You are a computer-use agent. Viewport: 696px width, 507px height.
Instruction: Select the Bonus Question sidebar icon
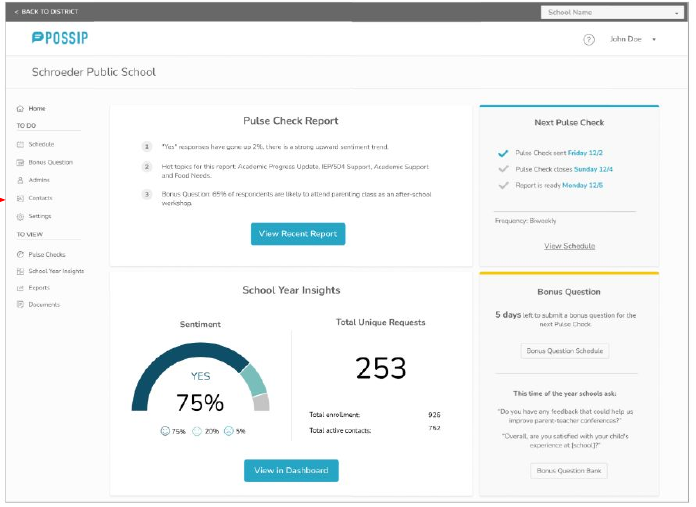click(x=20, y=162)
